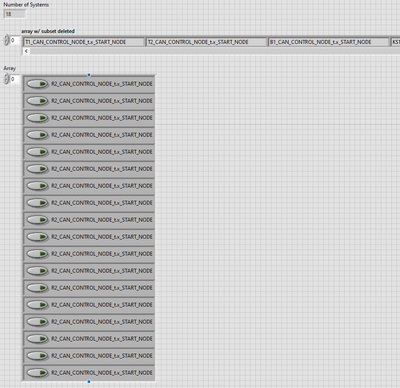
Task: Select the T1_CAN_CONTROL_NODE_tx_START_NODE string element
Action: [x=84, y=42]
